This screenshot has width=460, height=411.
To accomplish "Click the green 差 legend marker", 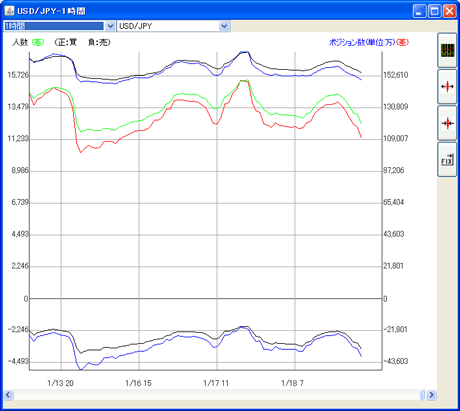I will pos(38,42).
